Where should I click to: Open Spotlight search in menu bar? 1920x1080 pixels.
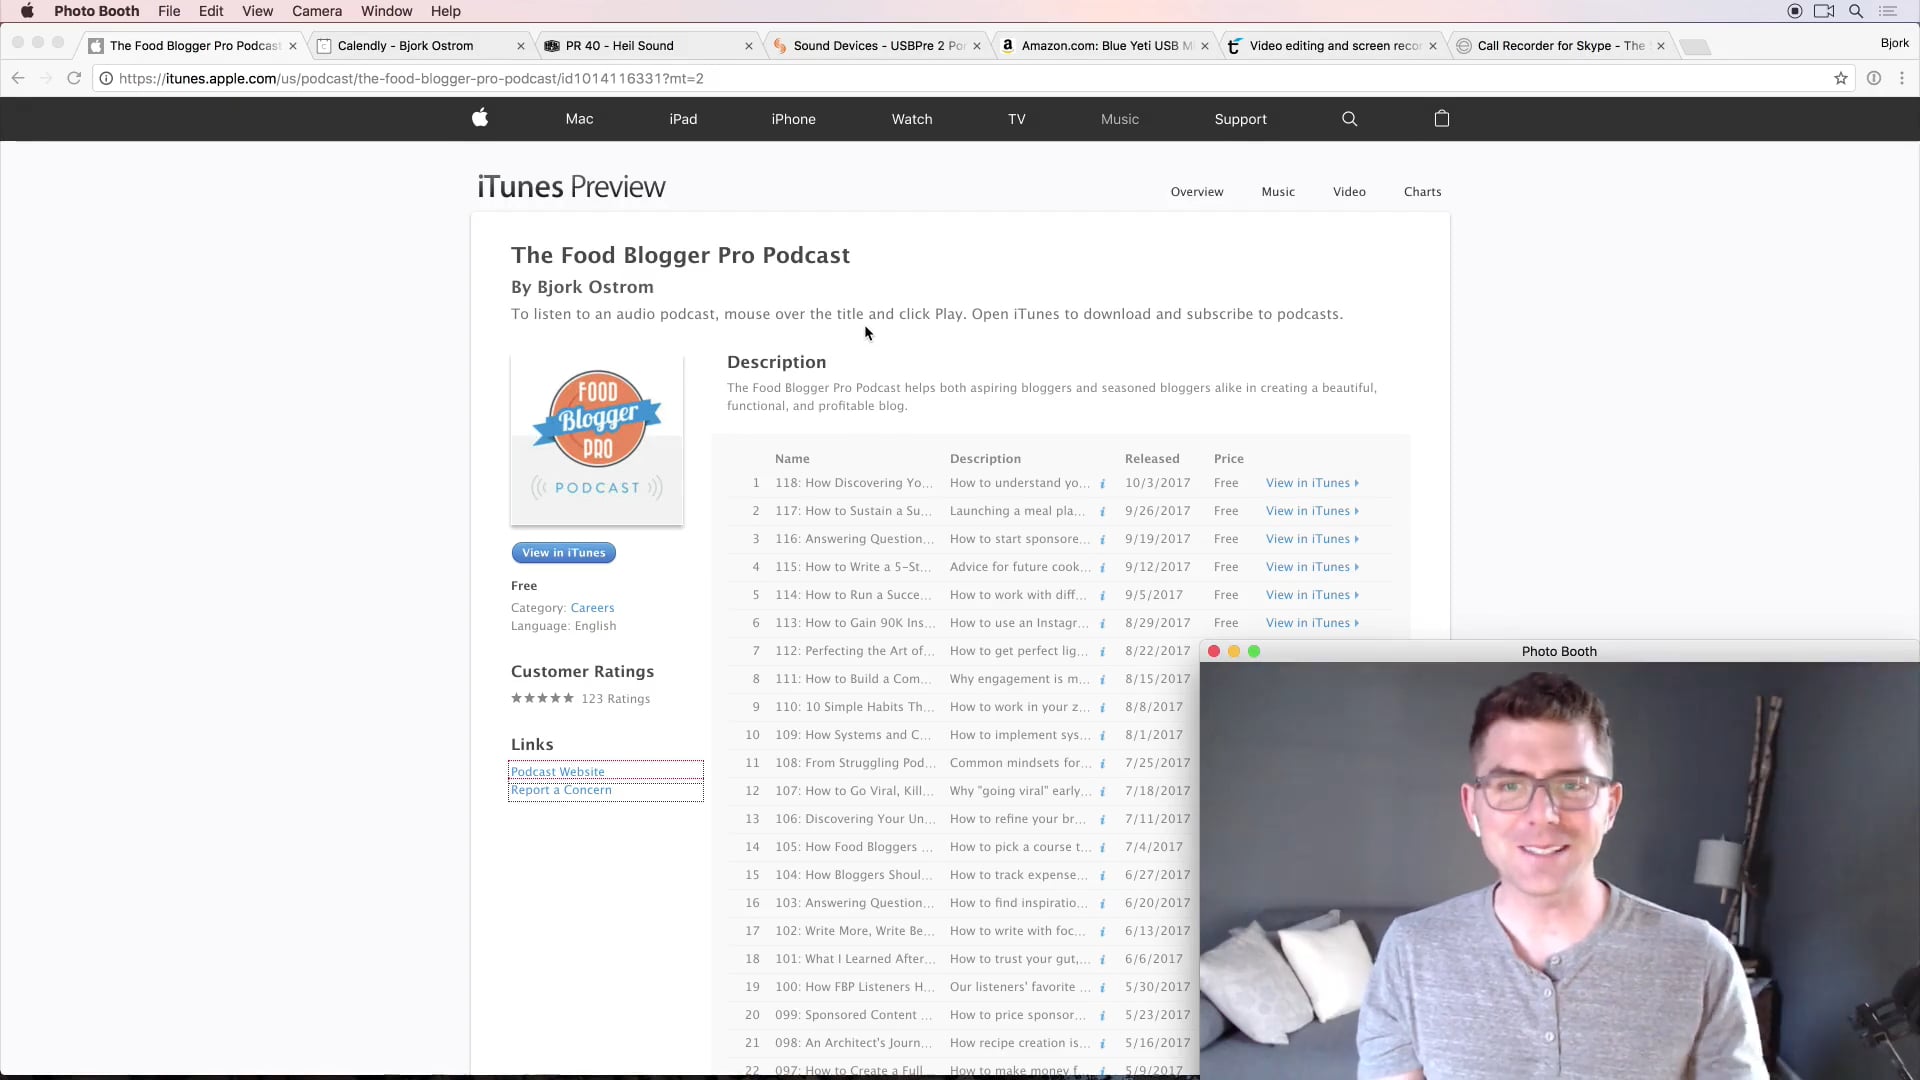(1856, 11)
